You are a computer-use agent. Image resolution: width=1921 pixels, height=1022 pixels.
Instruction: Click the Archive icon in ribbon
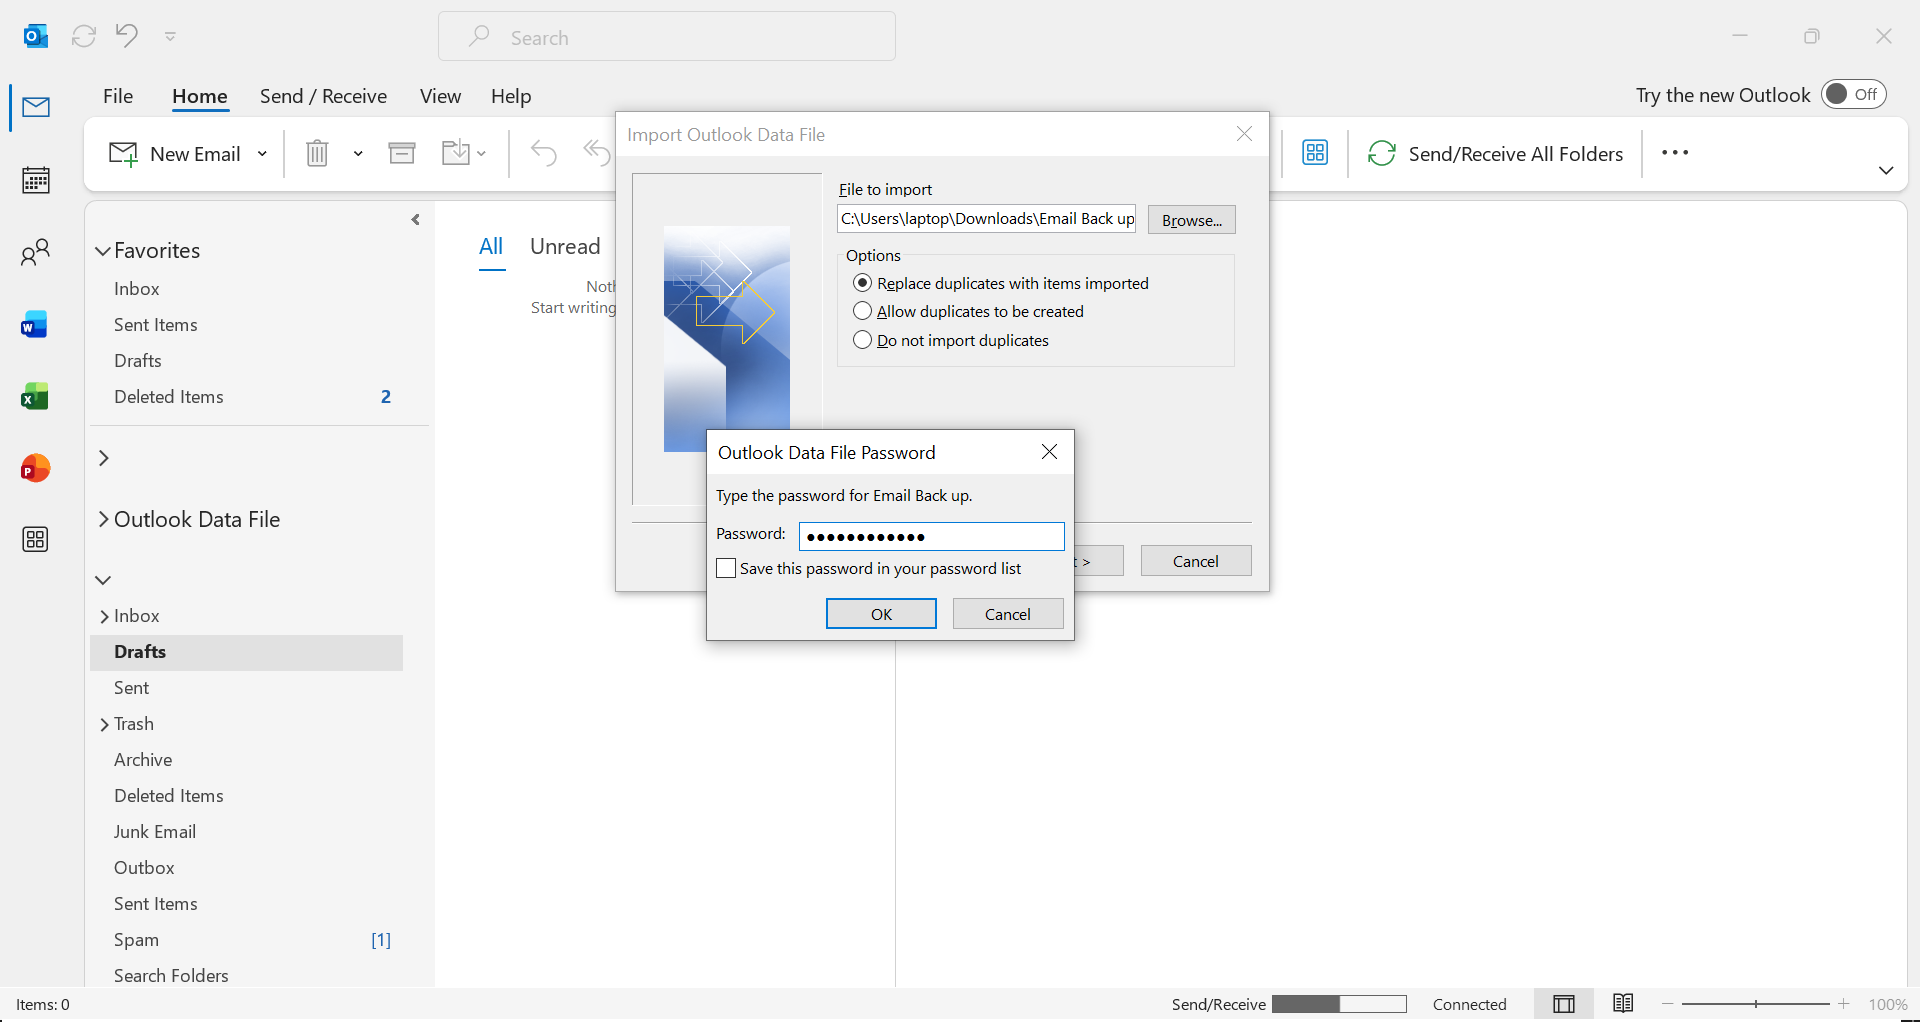point(402,153)
